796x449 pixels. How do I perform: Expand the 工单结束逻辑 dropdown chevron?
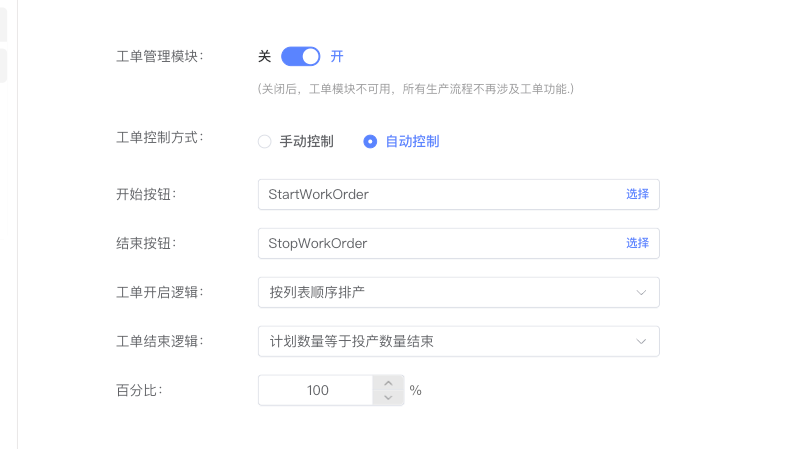(x=641, y=341)
